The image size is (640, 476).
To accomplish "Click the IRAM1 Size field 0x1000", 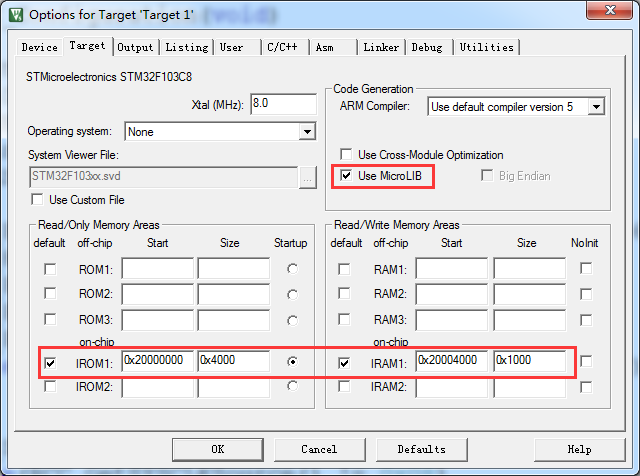I will pos(530,361).
